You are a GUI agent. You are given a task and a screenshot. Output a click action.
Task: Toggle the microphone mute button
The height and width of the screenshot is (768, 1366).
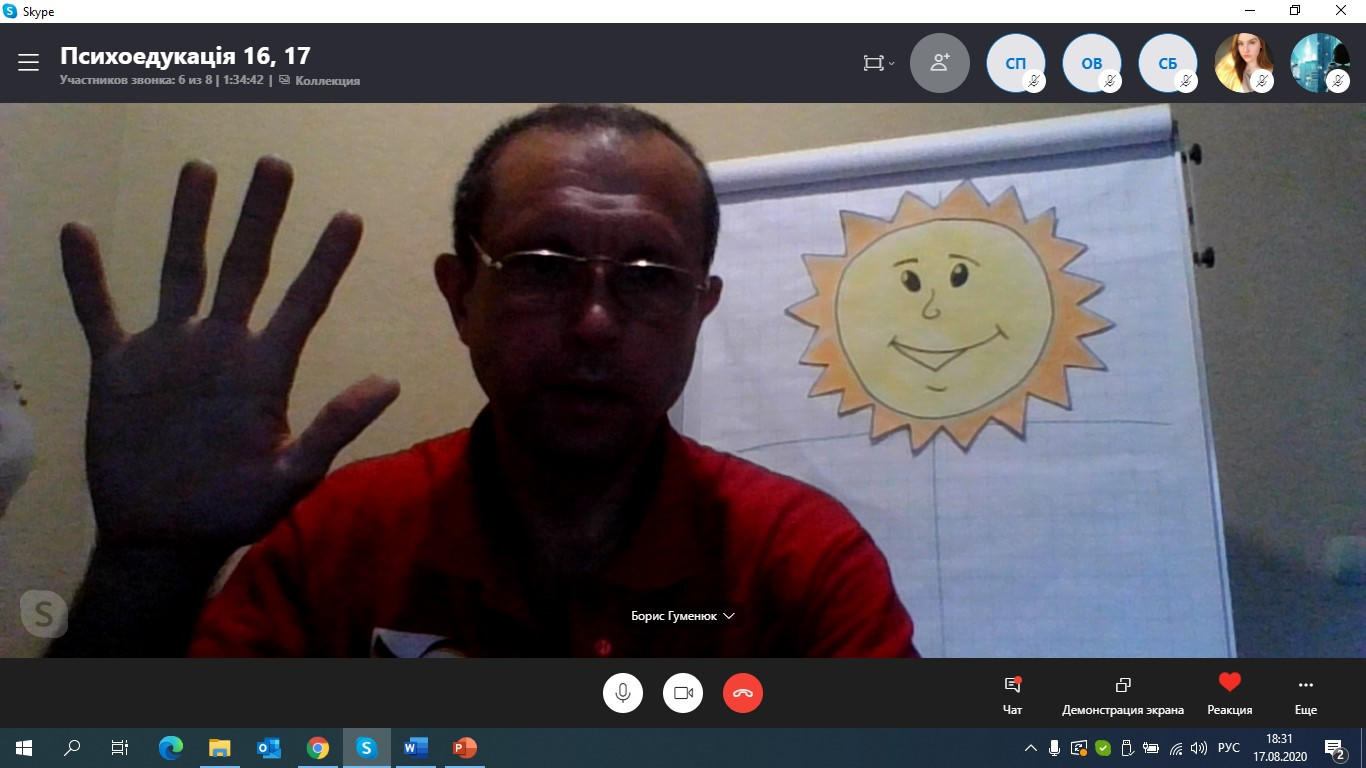[623, 692]
